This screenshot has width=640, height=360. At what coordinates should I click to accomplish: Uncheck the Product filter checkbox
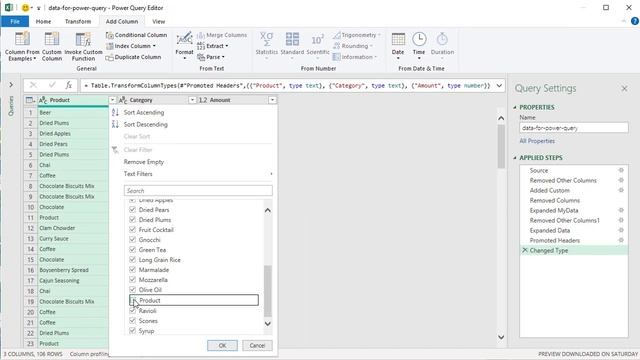pos(132,300)
